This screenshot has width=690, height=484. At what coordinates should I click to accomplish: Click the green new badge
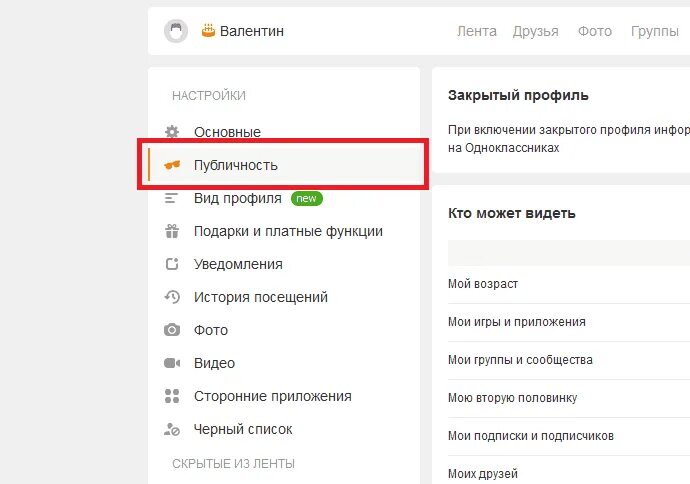pyautogui.click(x=306, y=198)
